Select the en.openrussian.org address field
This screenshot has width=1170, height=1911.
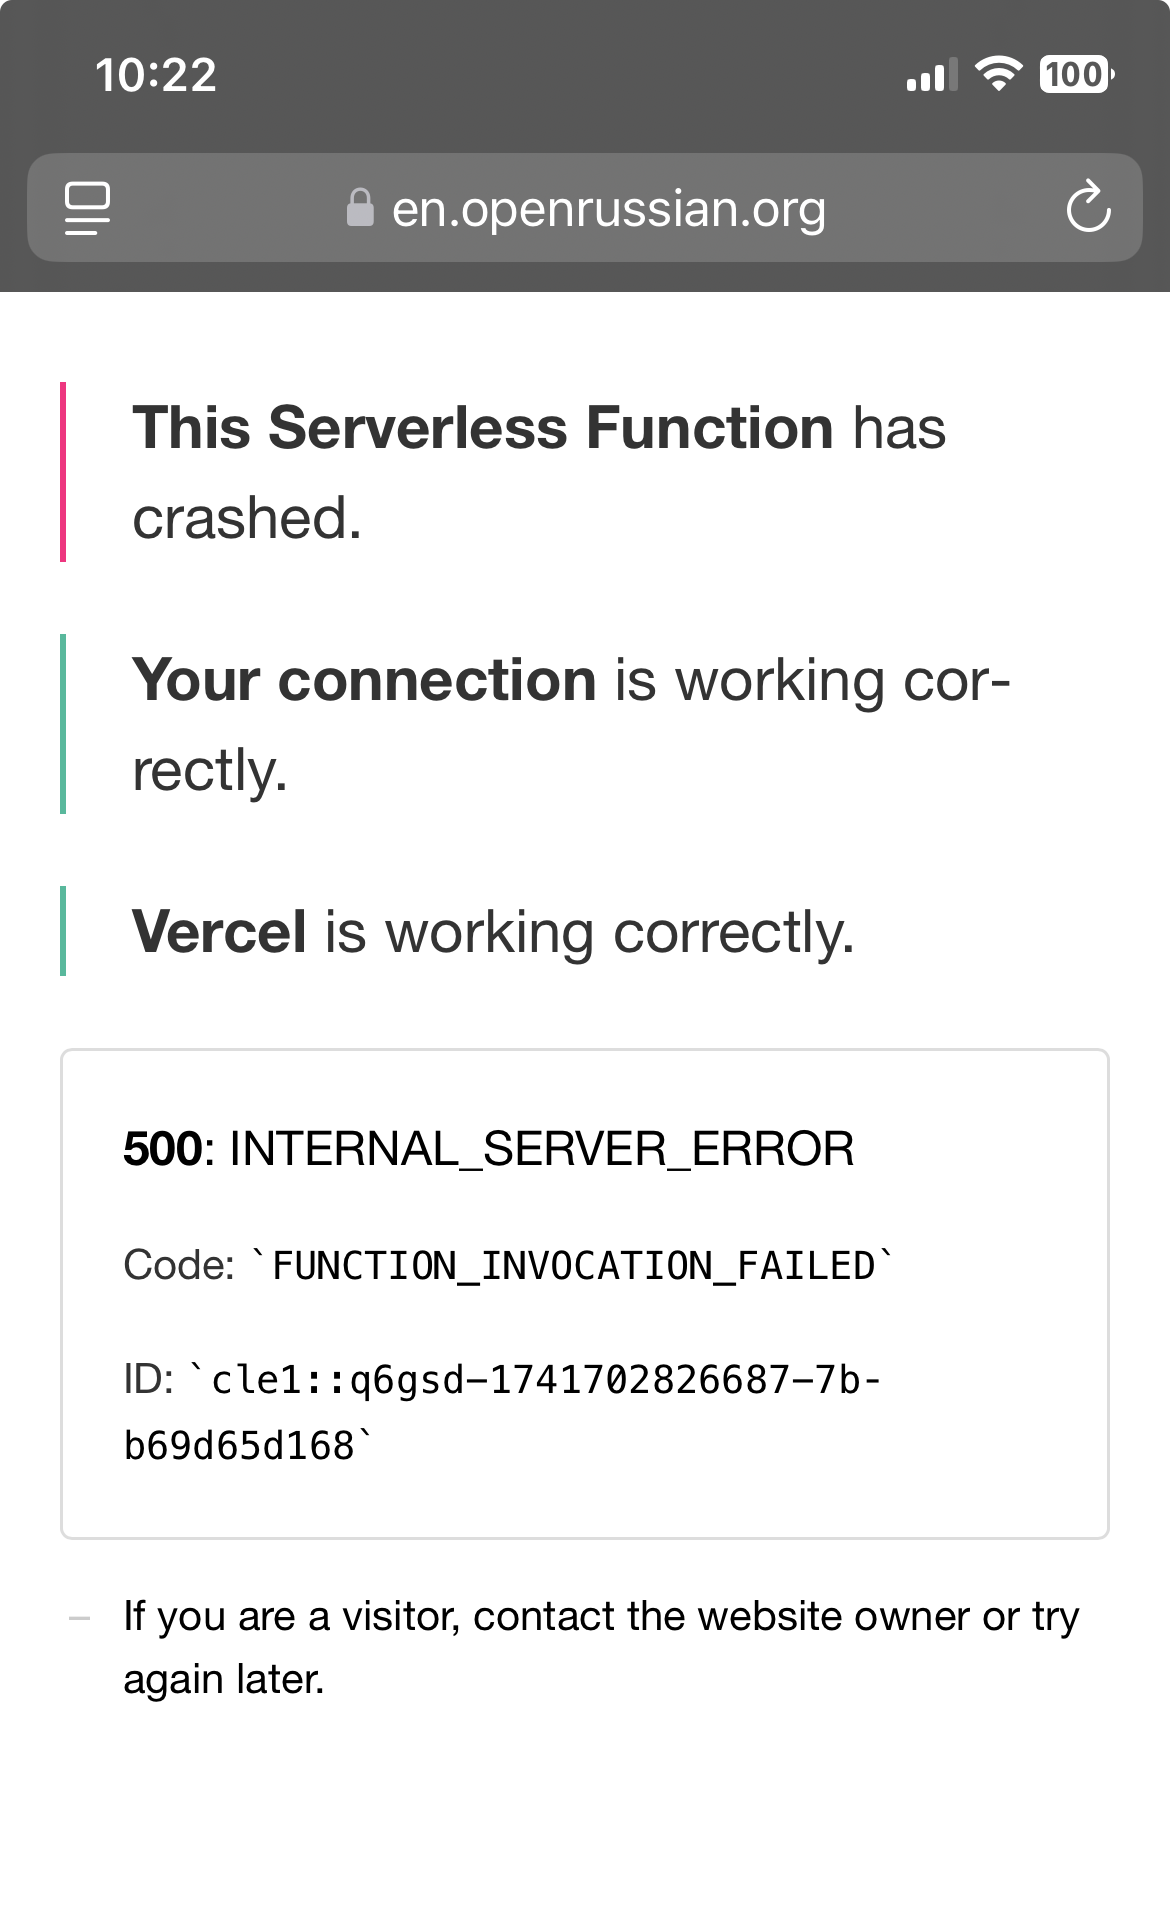(x=585, y=208)
